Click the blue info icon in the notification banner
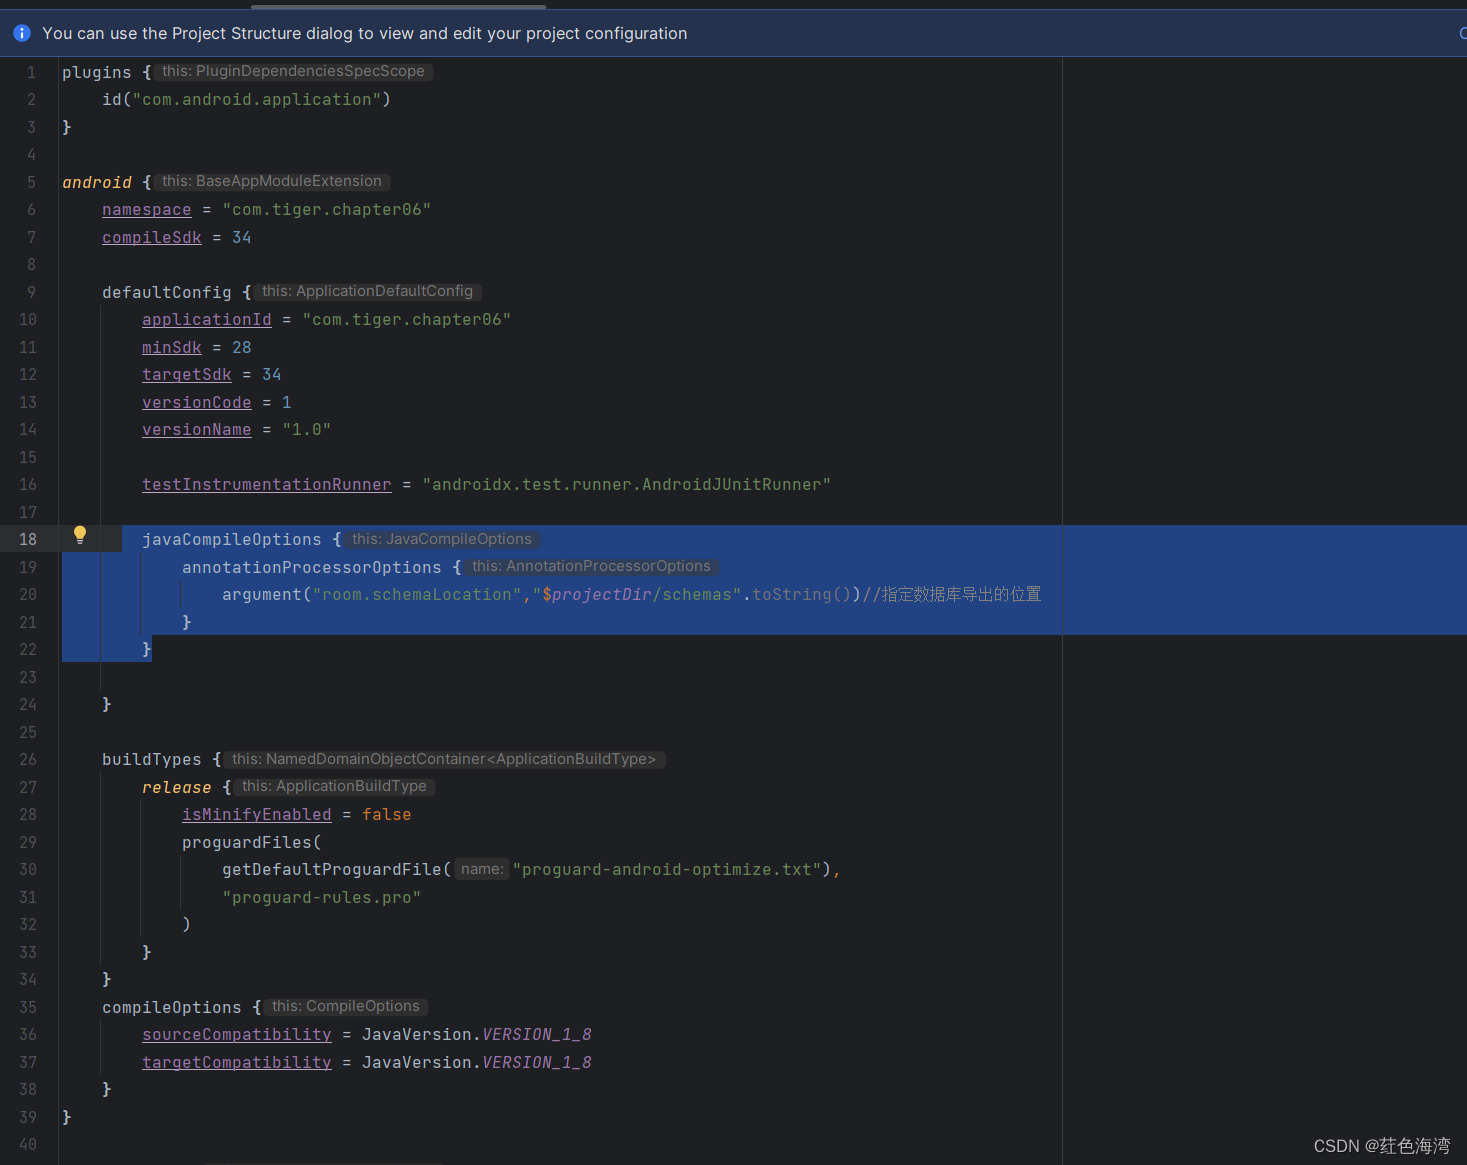 [x=21, y=32]
